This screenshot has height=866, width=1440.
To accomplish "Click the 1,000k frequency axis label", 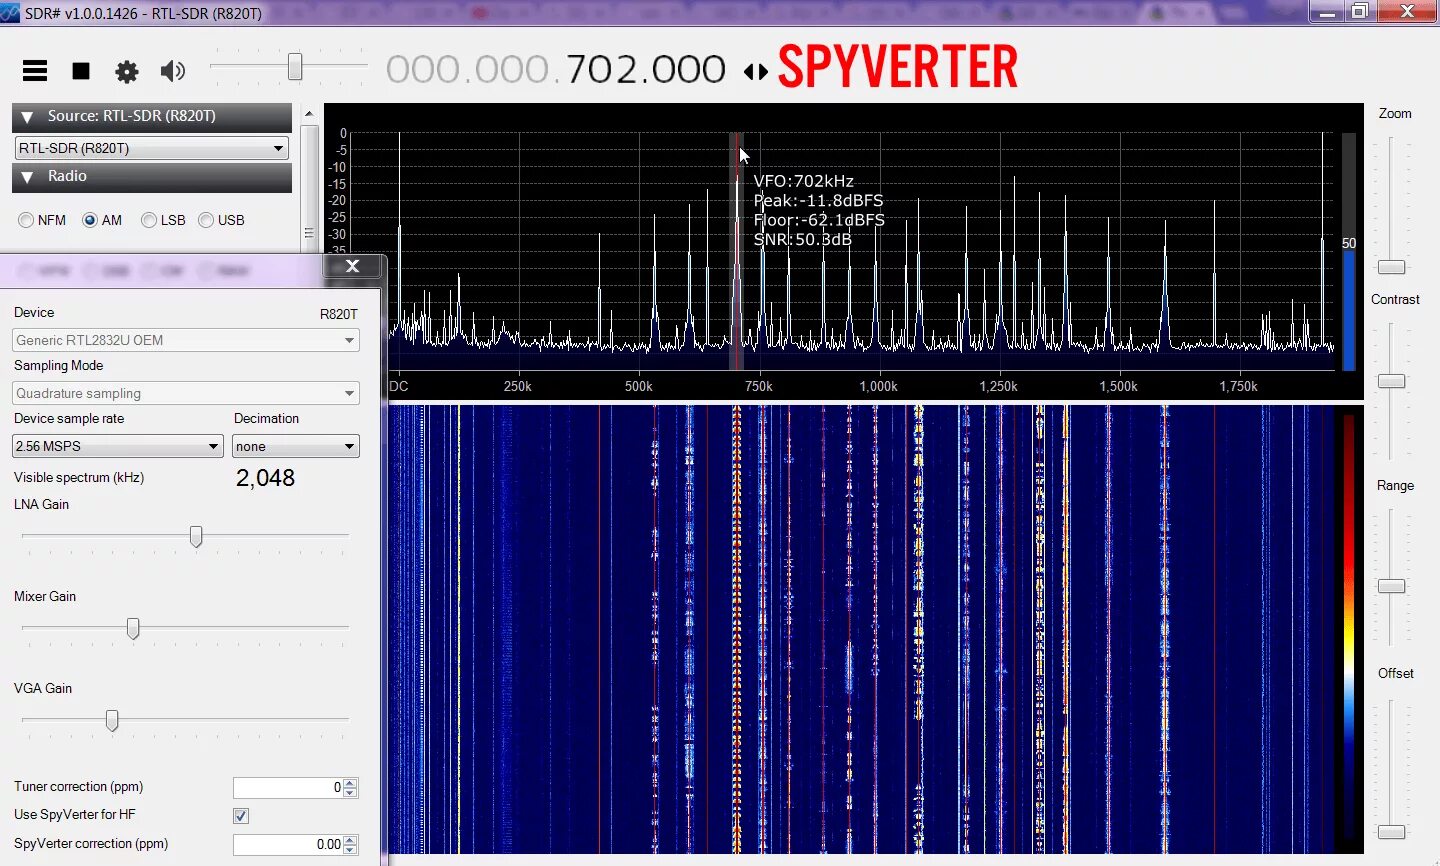I will pyautogui.click(x=878, y=386).
